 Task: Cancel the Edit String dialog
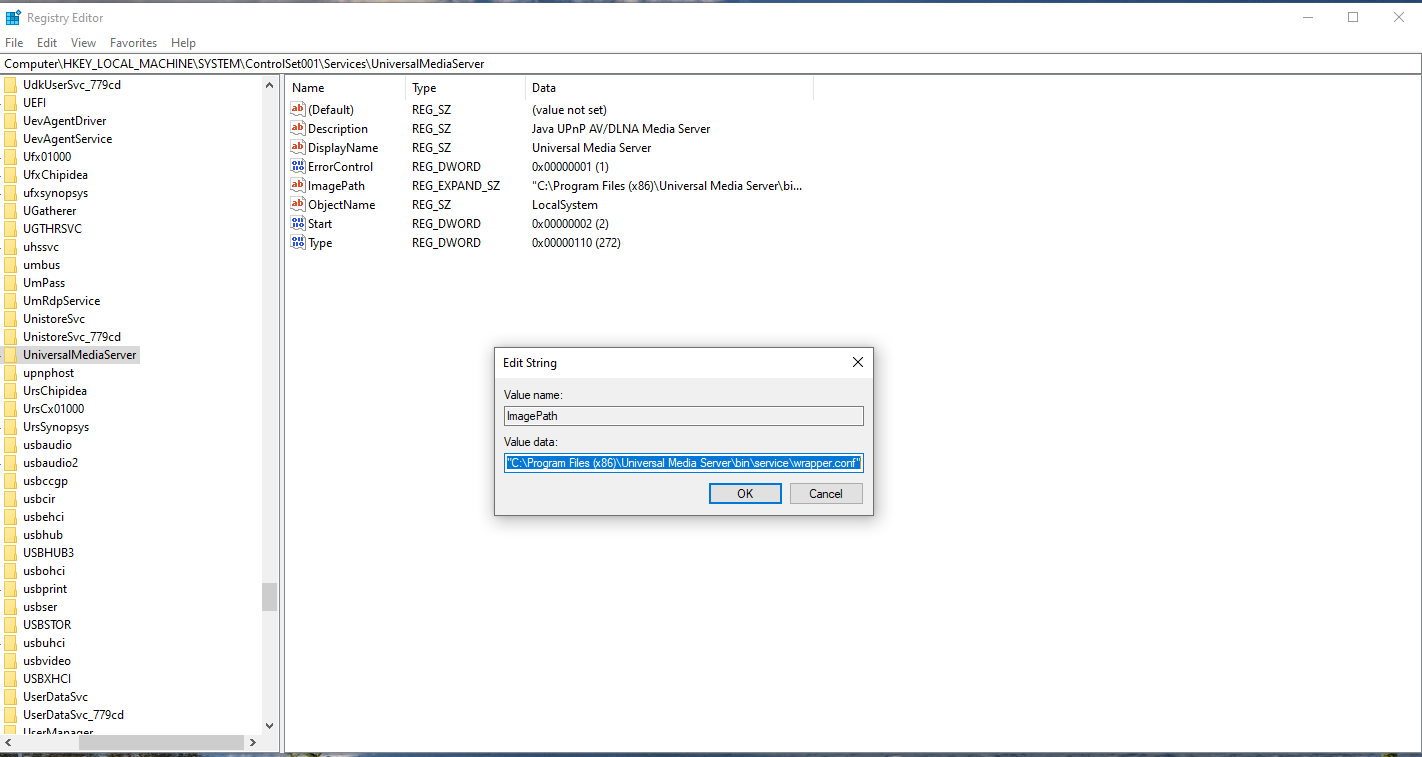[826, 494]
